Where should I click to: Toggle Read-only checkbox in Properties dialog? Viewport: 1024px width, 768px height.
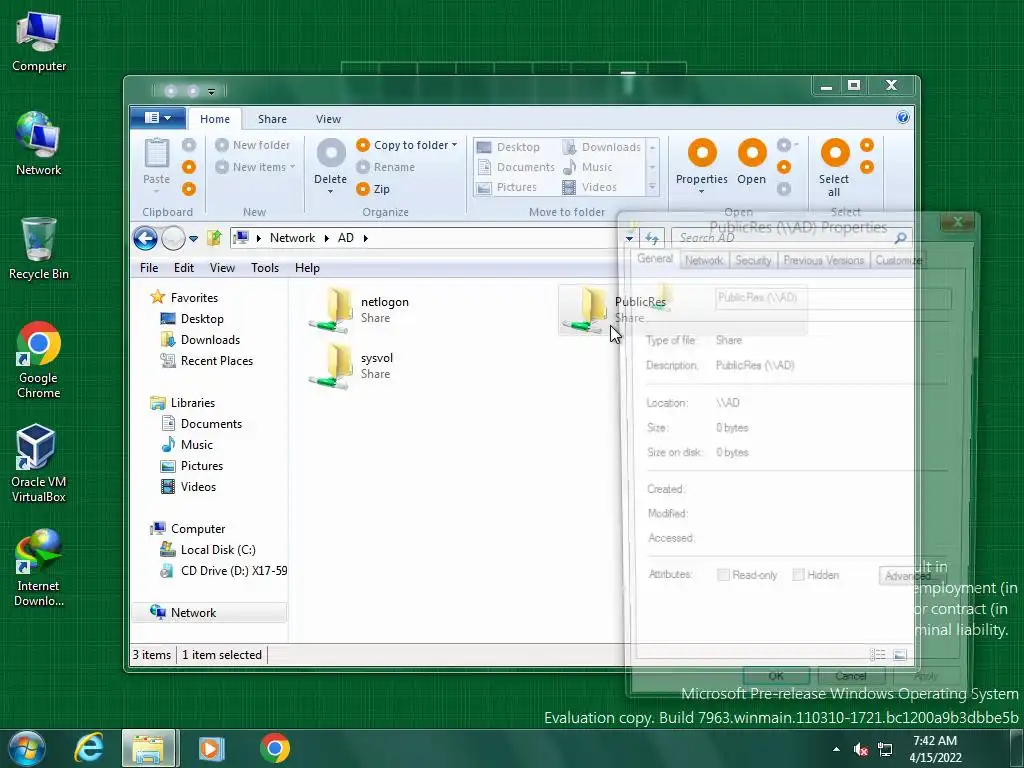tap(723, 575)
